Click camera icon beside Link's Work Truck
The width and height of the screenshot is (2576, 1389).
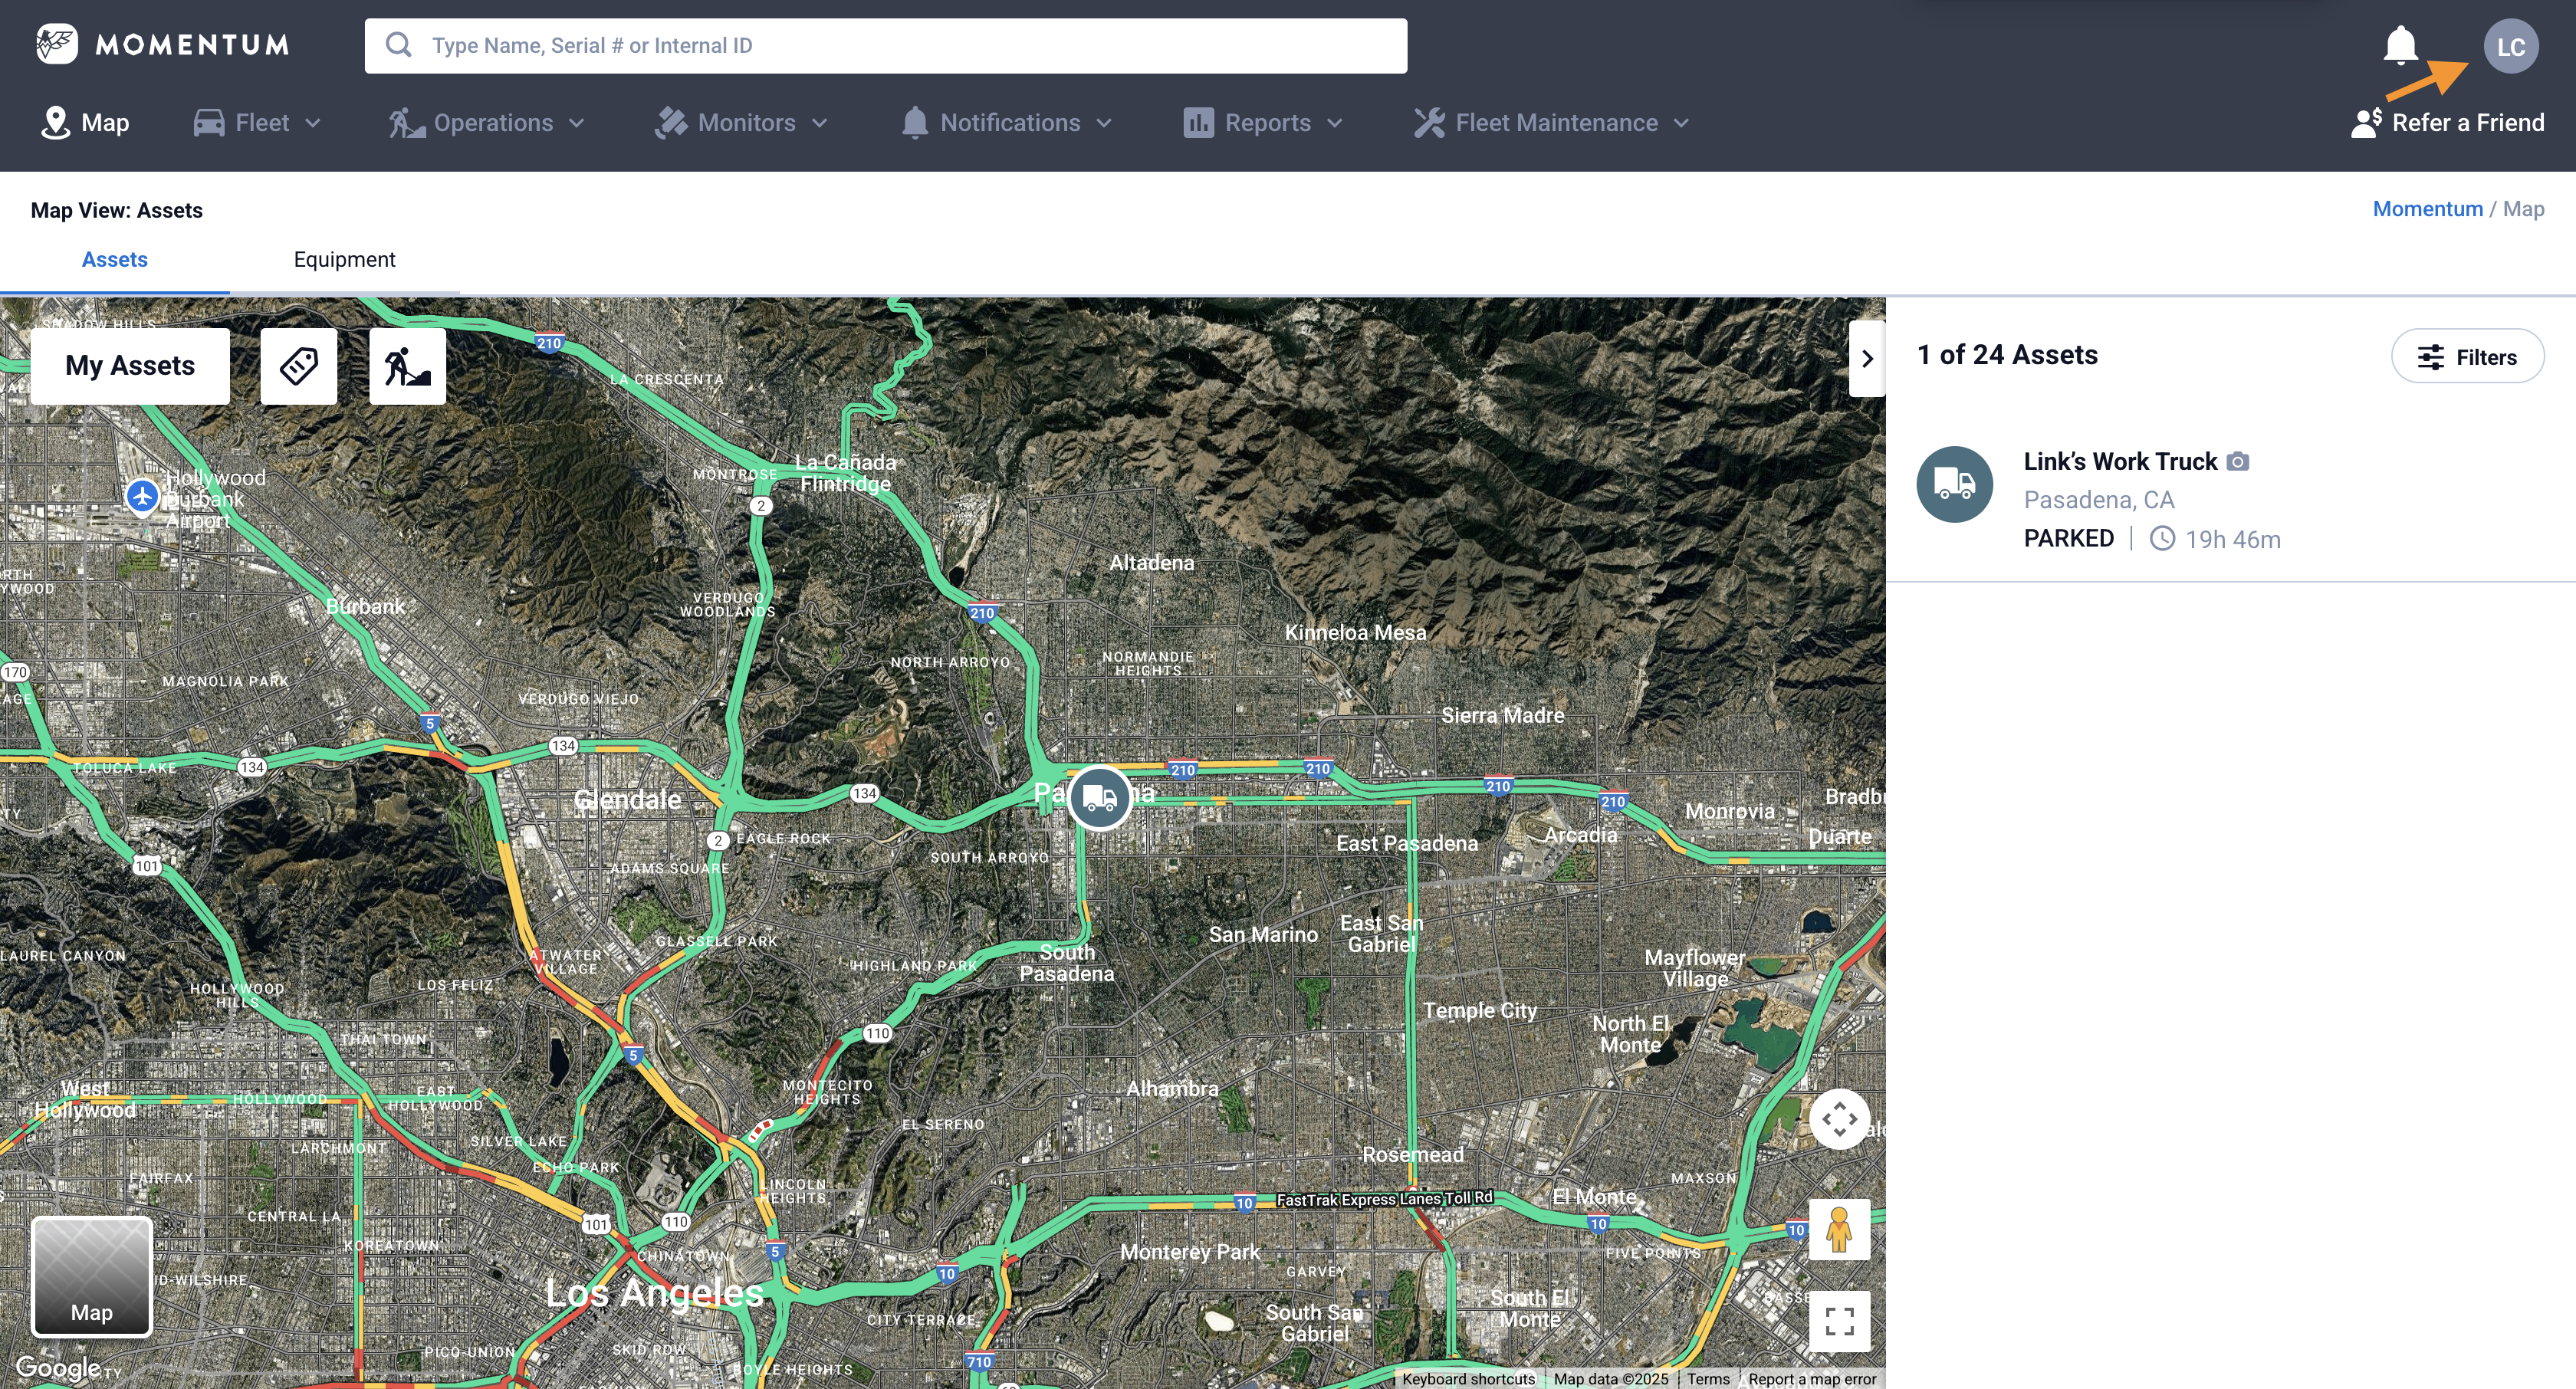coord(2238,462)
